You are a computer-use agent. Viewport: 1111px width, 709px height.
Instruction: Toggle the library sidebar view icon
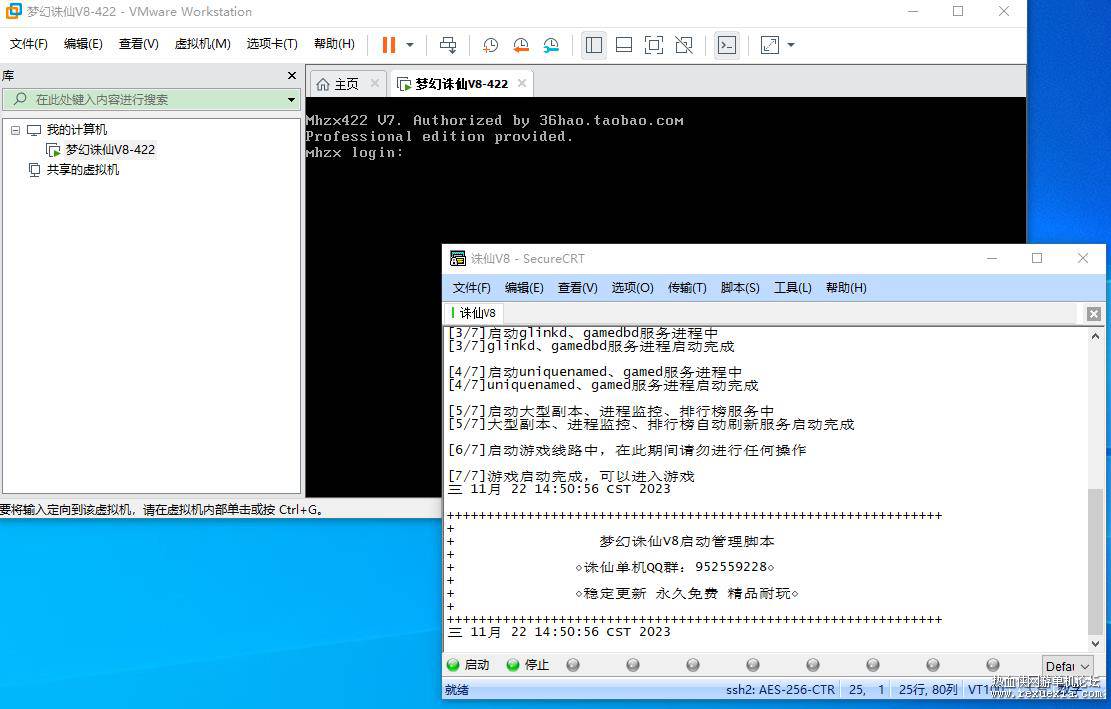click(594, 45)
